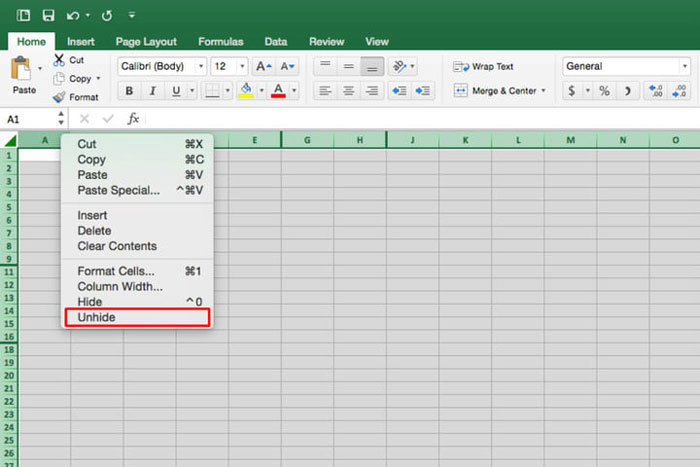Viewport: 700px width, 467px height.
Task: Switch to the Insert ribbon tab
Action: [x=81, y=42]
